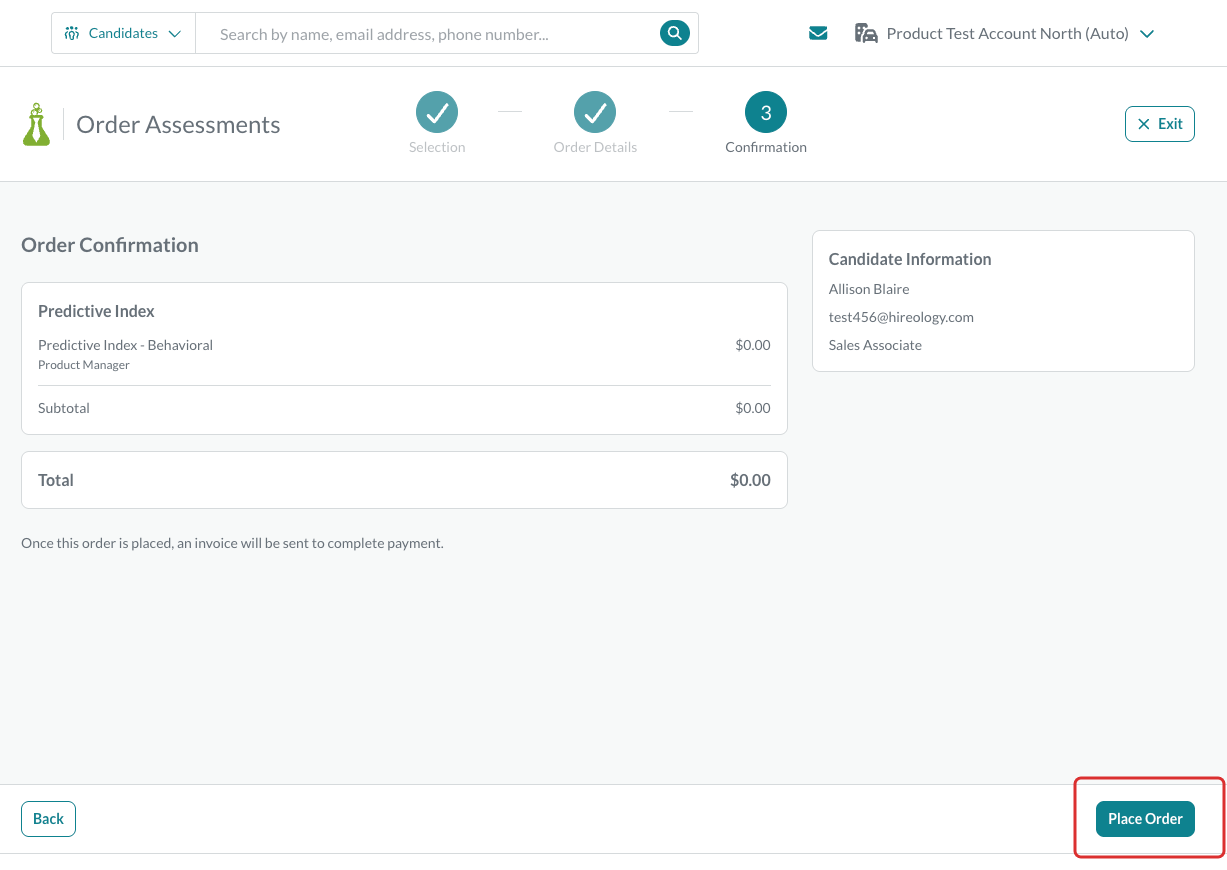1227x870 pixels.
Task: Click the Allison Blaire candidate name
Action: pyautogui.click(x=869, y=289)
